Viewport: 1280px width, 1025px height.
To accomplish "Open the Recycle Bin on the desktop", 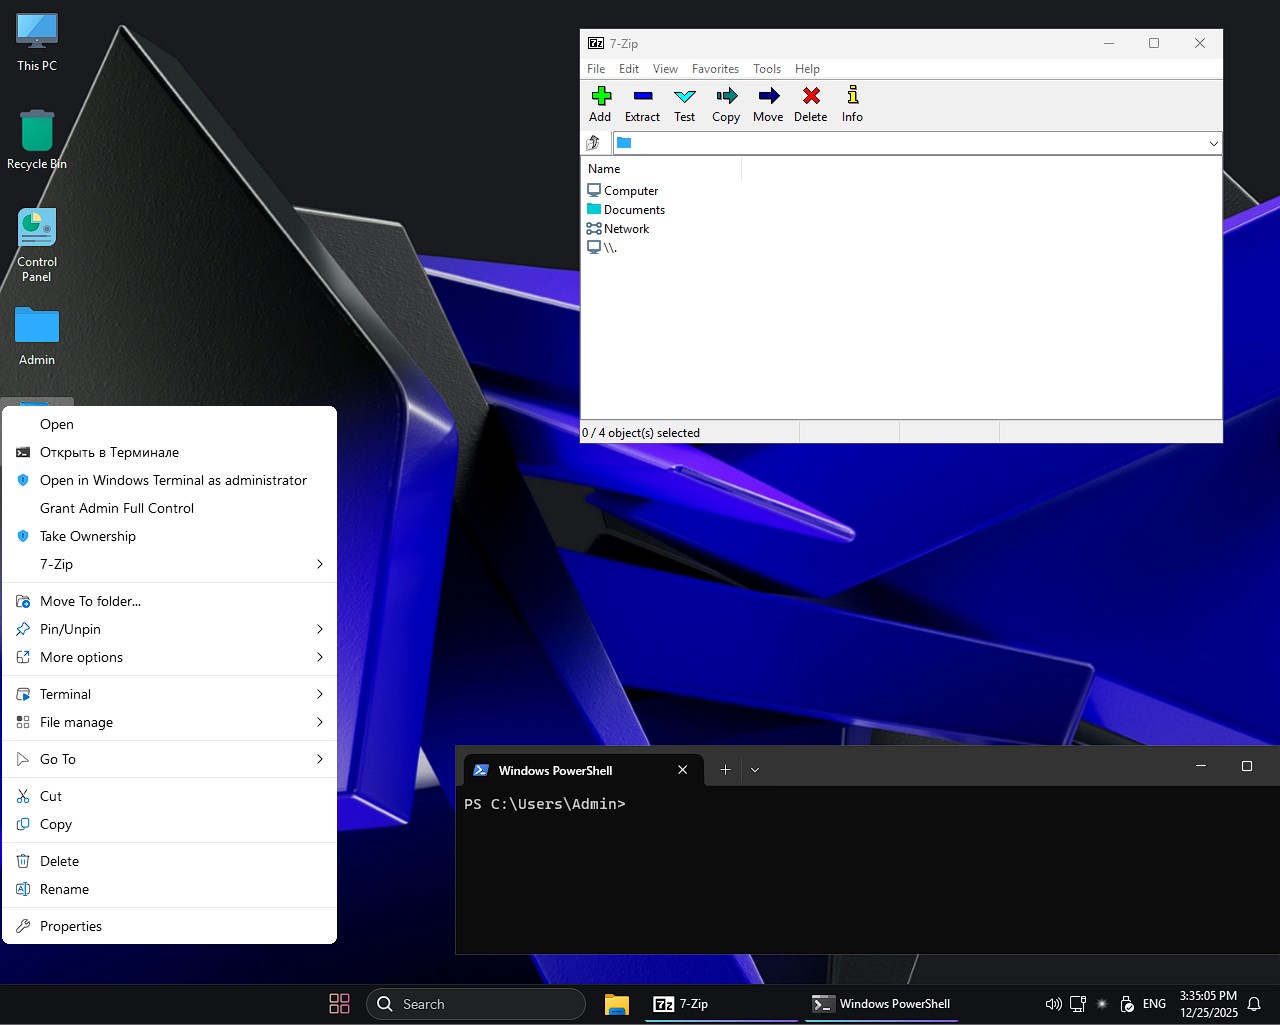I will (x=36, y=130).
